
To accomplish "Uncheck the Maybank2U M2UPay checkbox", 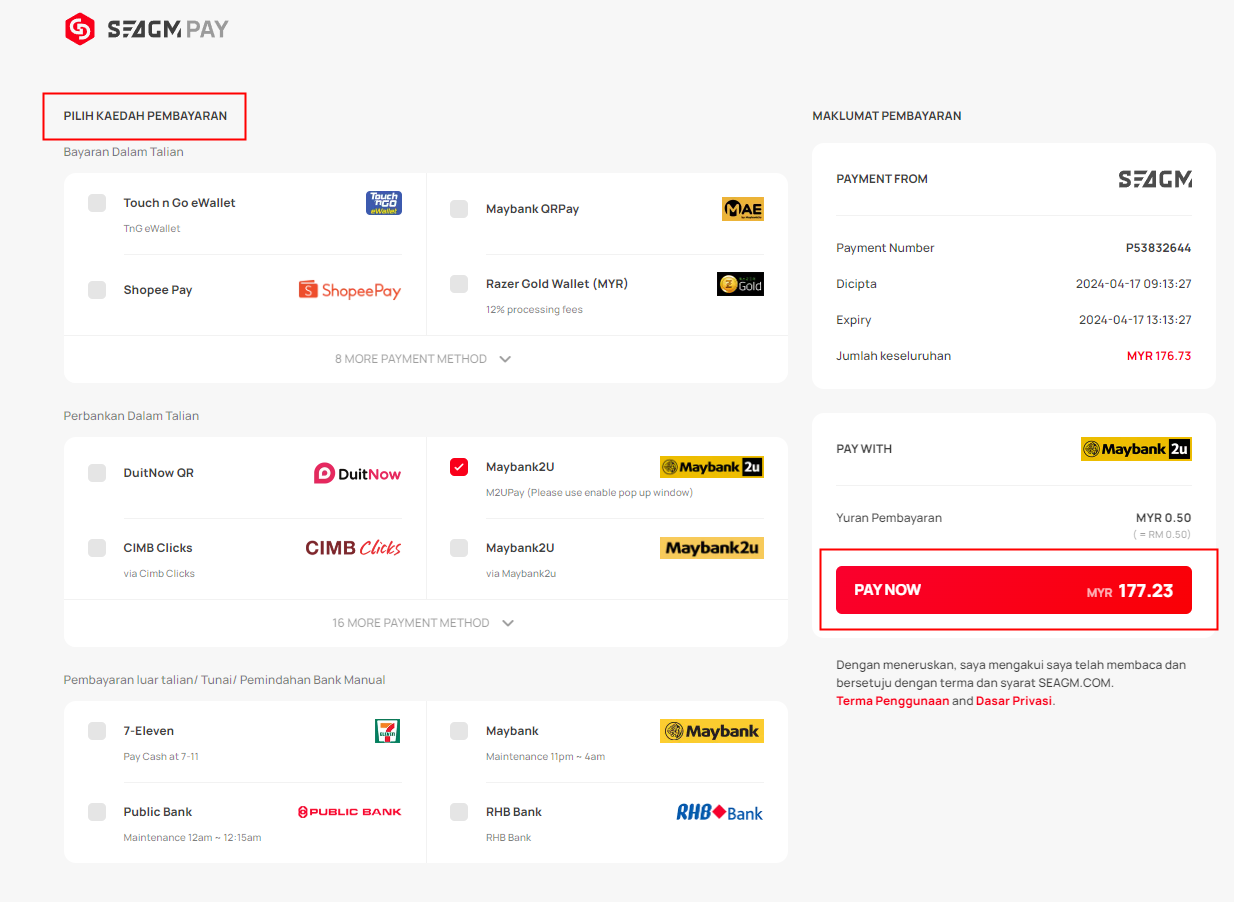I will [459, 467].
